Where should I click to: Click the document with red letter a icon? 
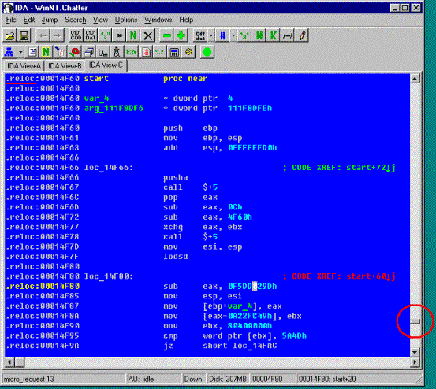coord(146,52)
